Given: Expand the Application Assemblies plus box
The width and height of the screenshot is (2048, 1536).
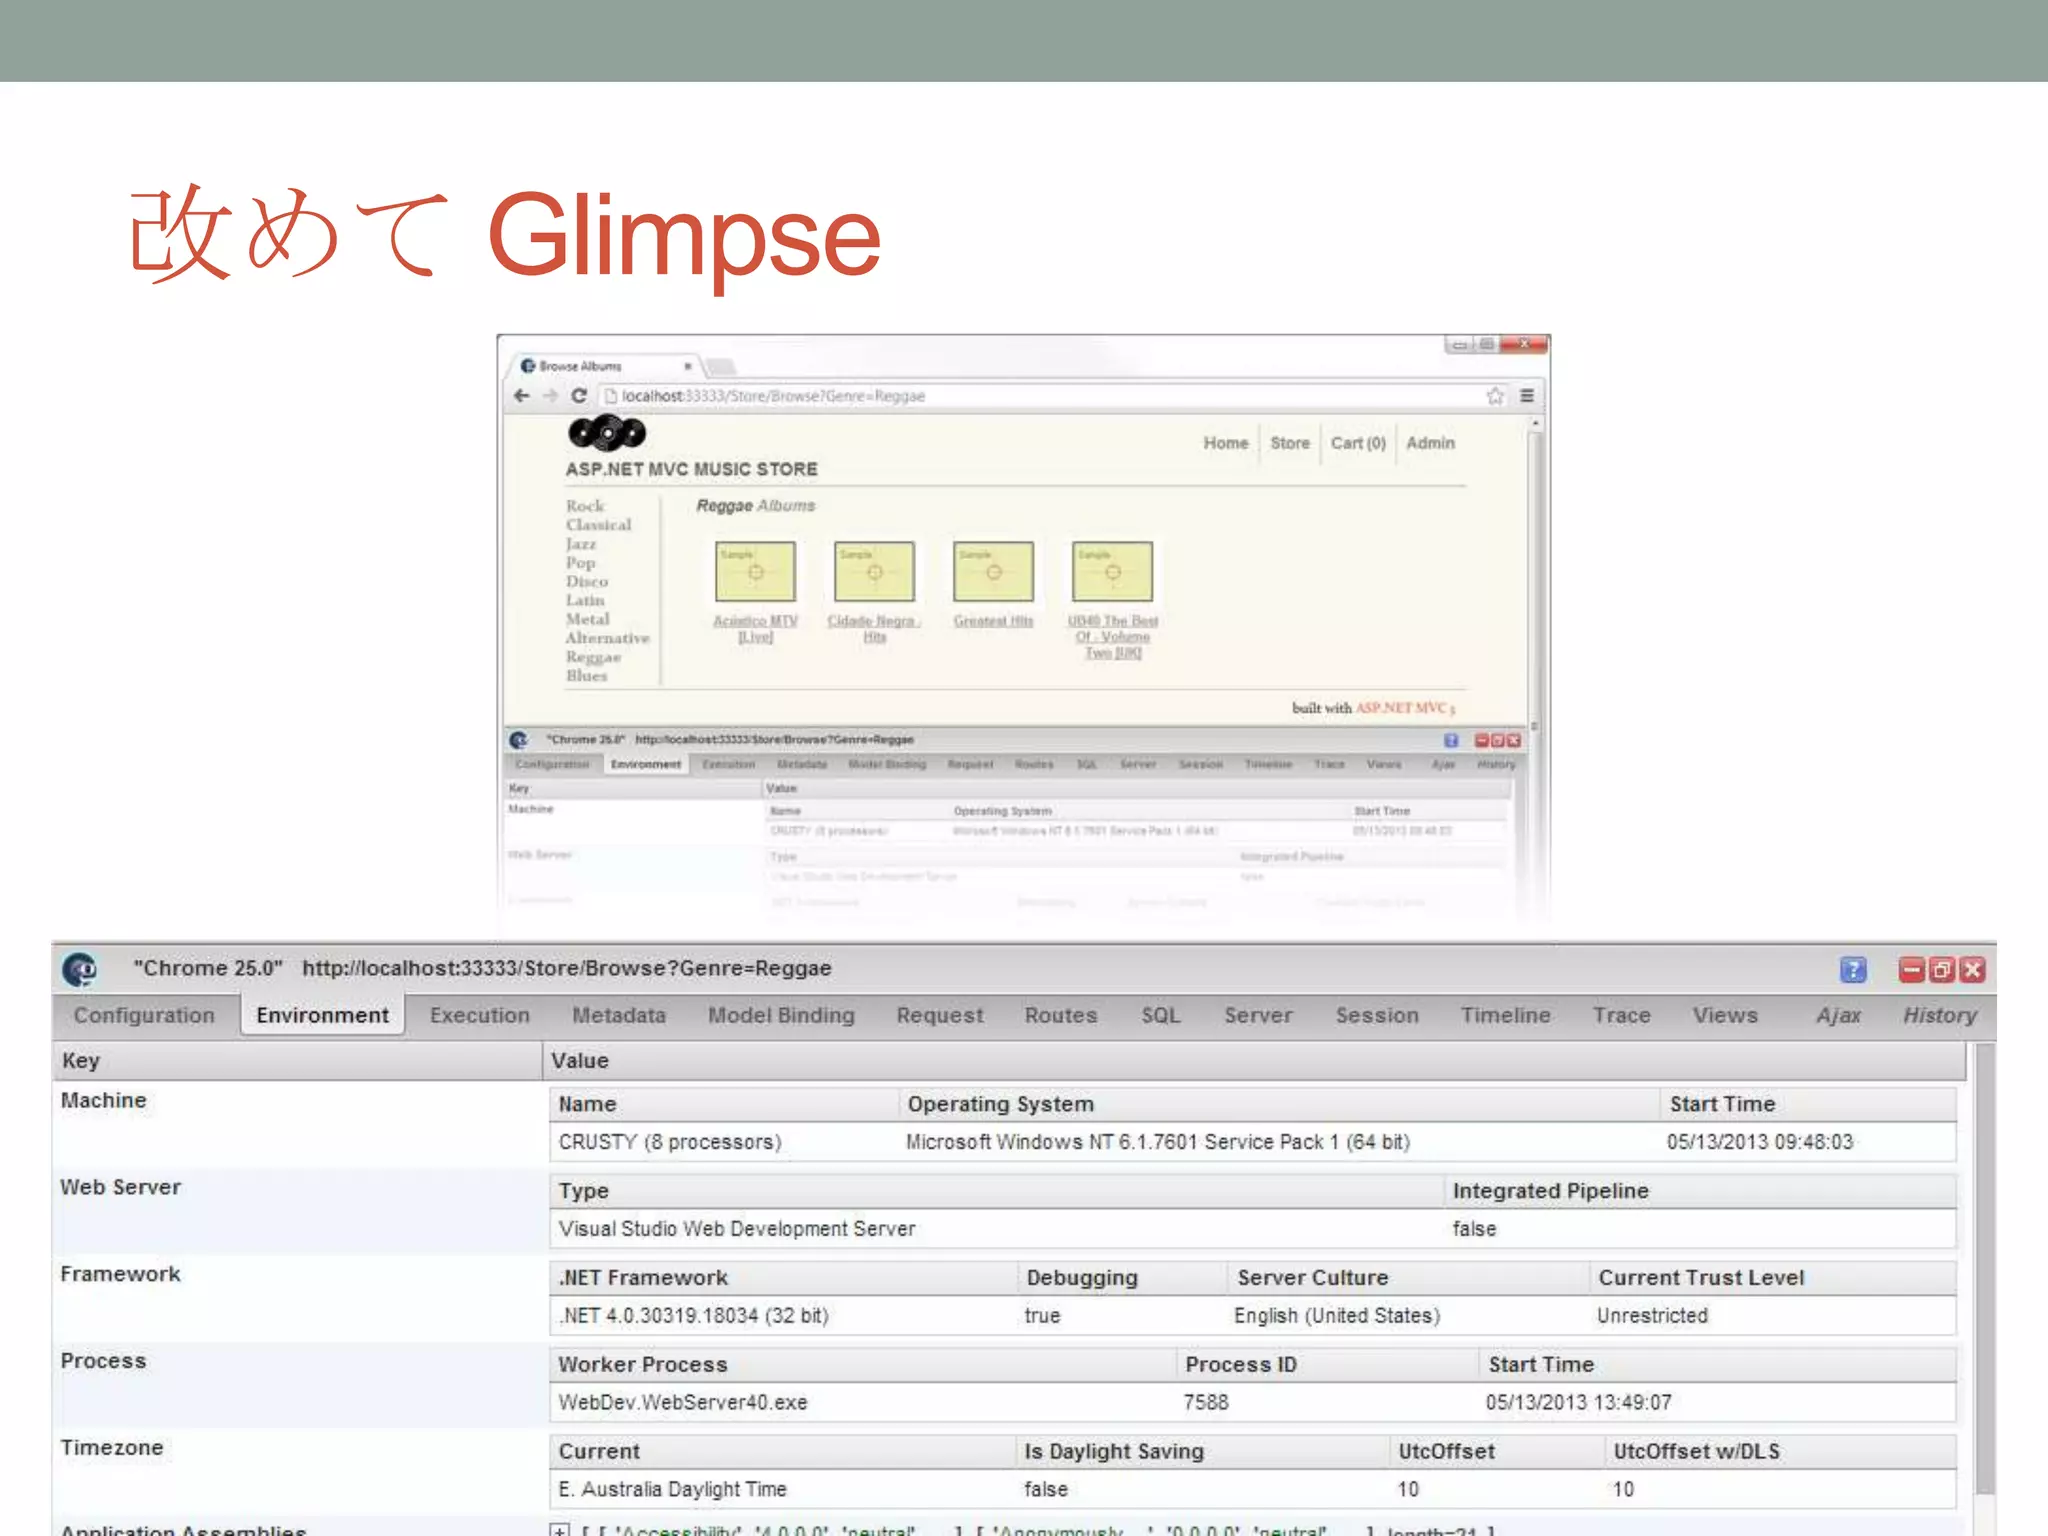Looking at the screenshot, I should pyautogui.click(x=560, y=1530).
